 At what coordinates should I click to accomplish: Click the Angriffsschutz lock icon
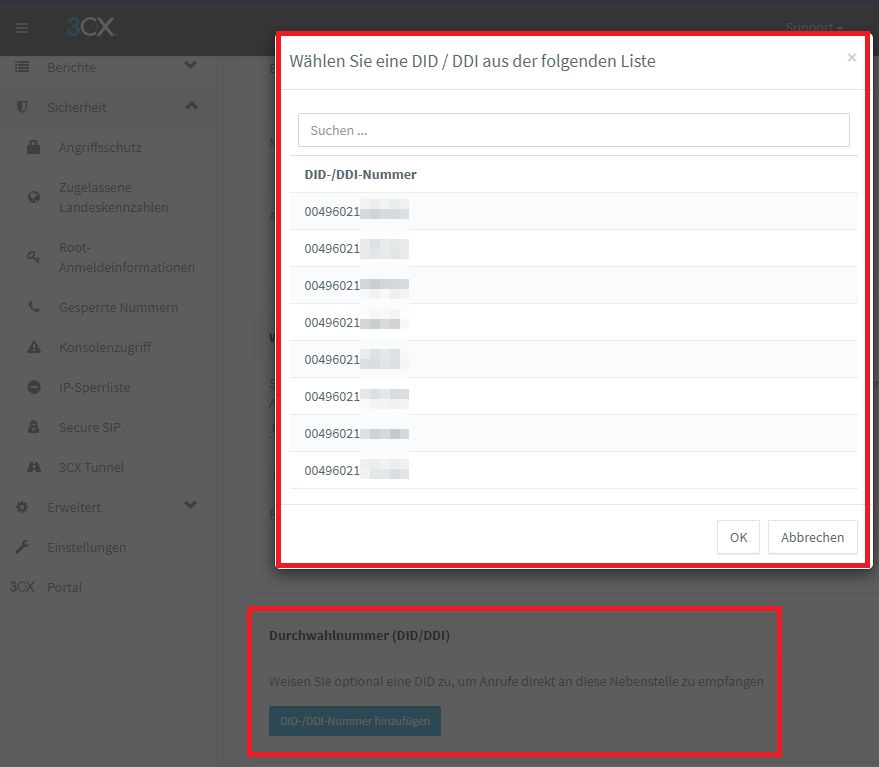[34, 148]
